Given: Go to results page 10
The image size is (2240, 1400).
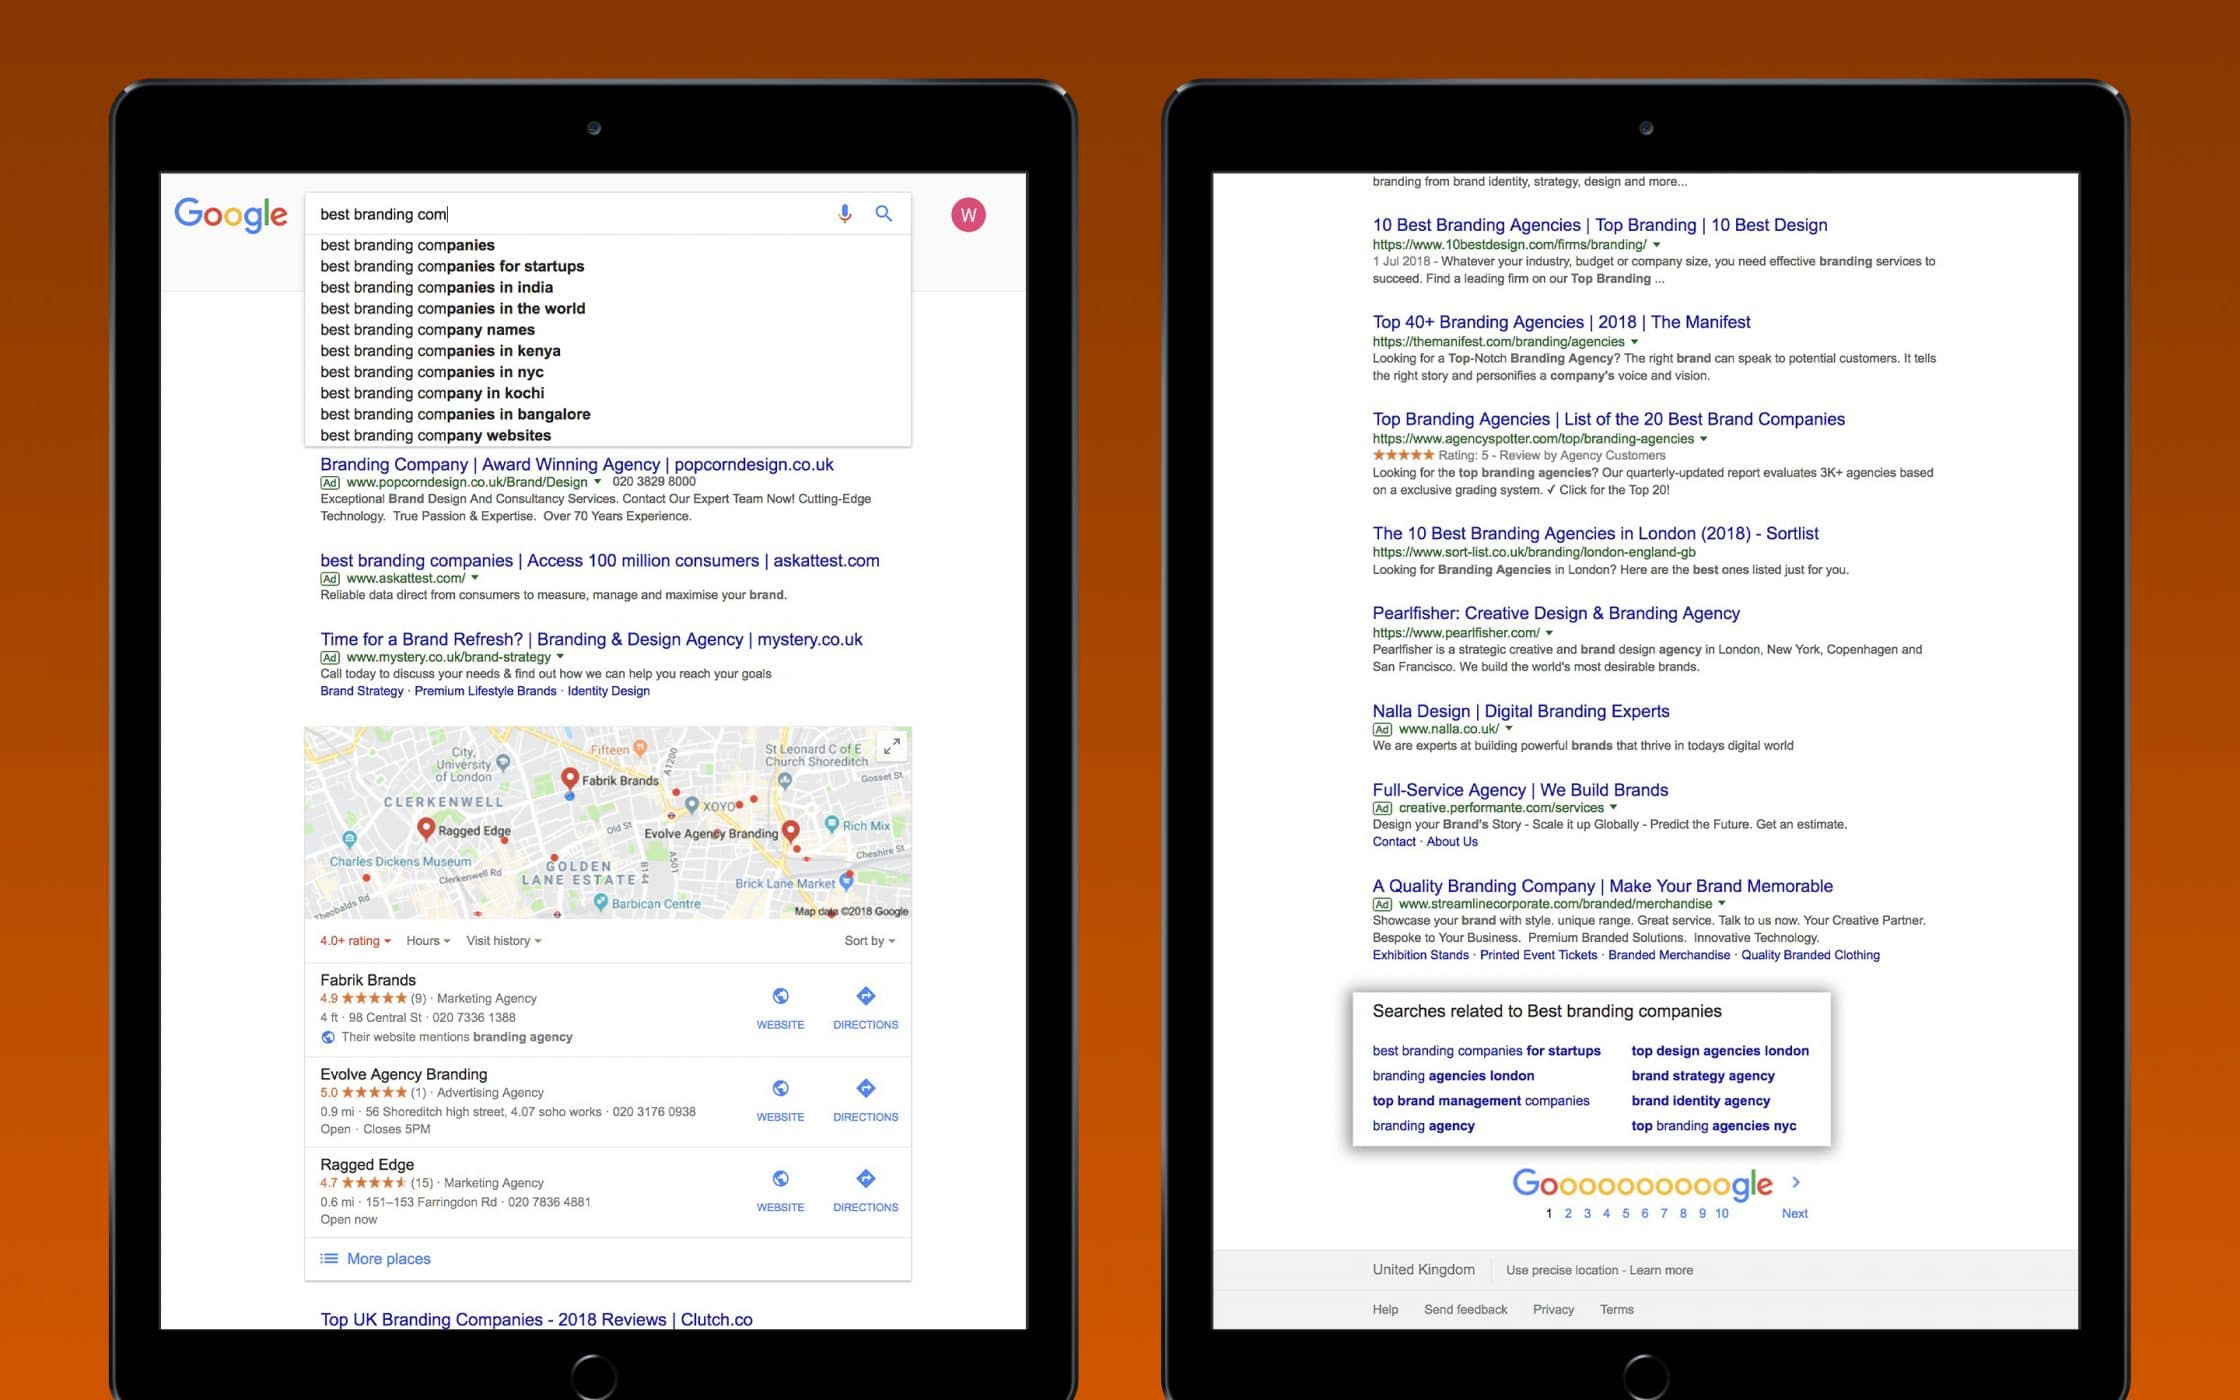Looking at the screenshot, I should click(1722, 1214).
